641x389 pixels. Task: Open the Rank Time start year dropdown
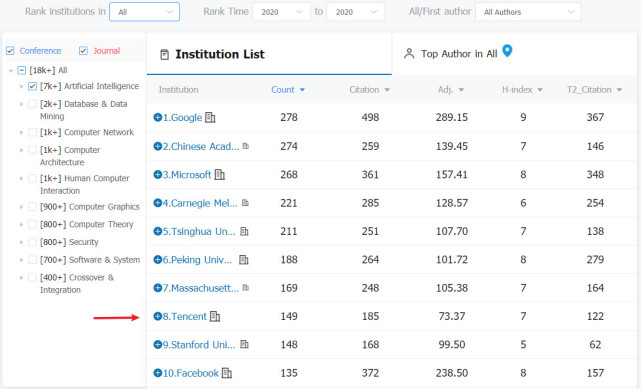[x=281, y=12]
